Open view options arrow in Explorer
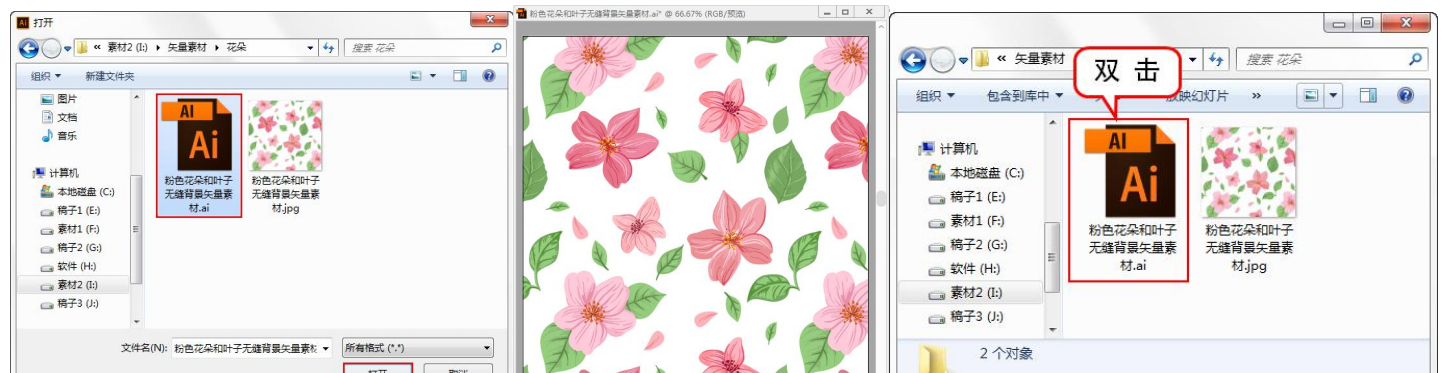This screenshot has width=1447, height=373. pos(1334,96)
